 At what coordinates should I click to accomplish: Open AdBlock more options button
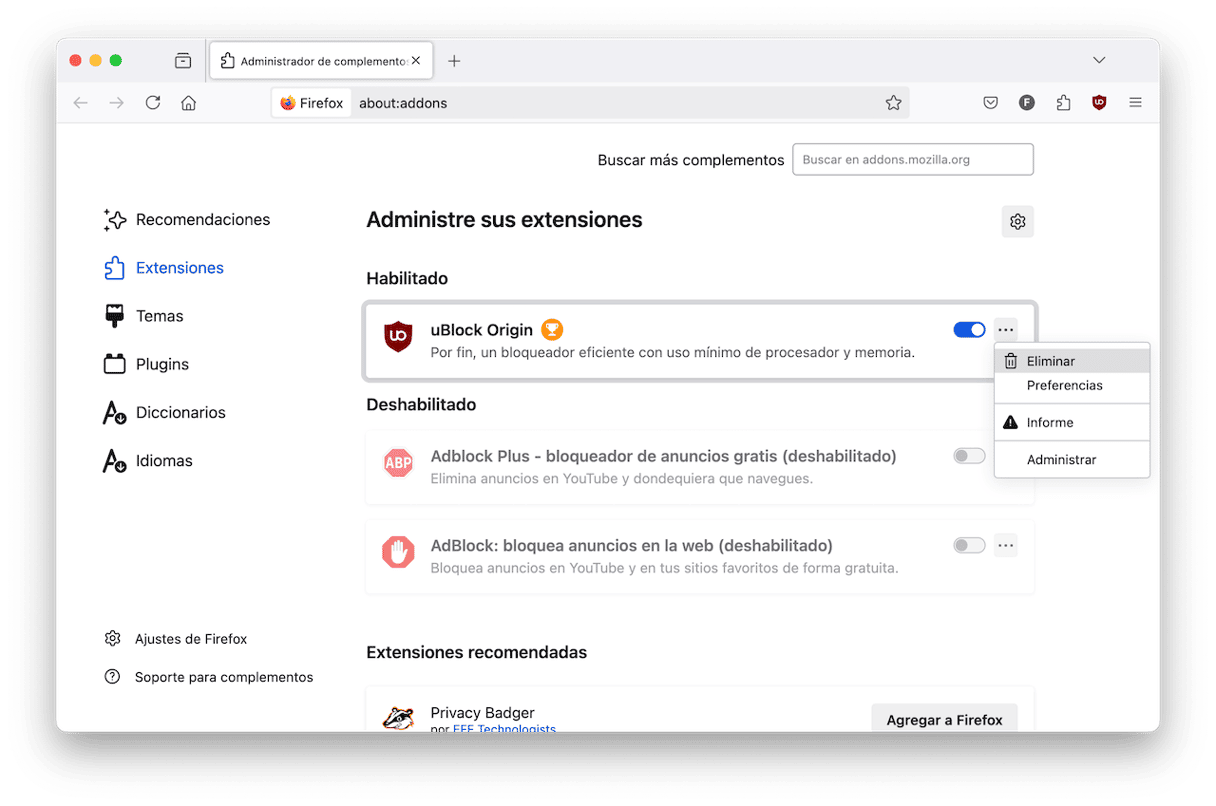coord(1006,546)
